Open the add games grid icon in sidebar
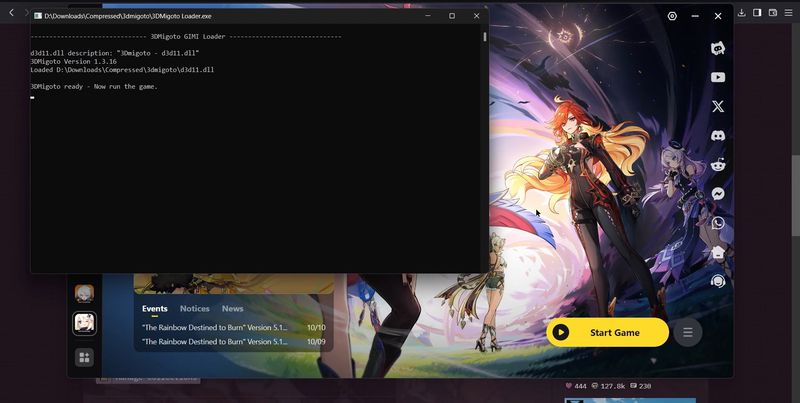 (x=85, y=357)
